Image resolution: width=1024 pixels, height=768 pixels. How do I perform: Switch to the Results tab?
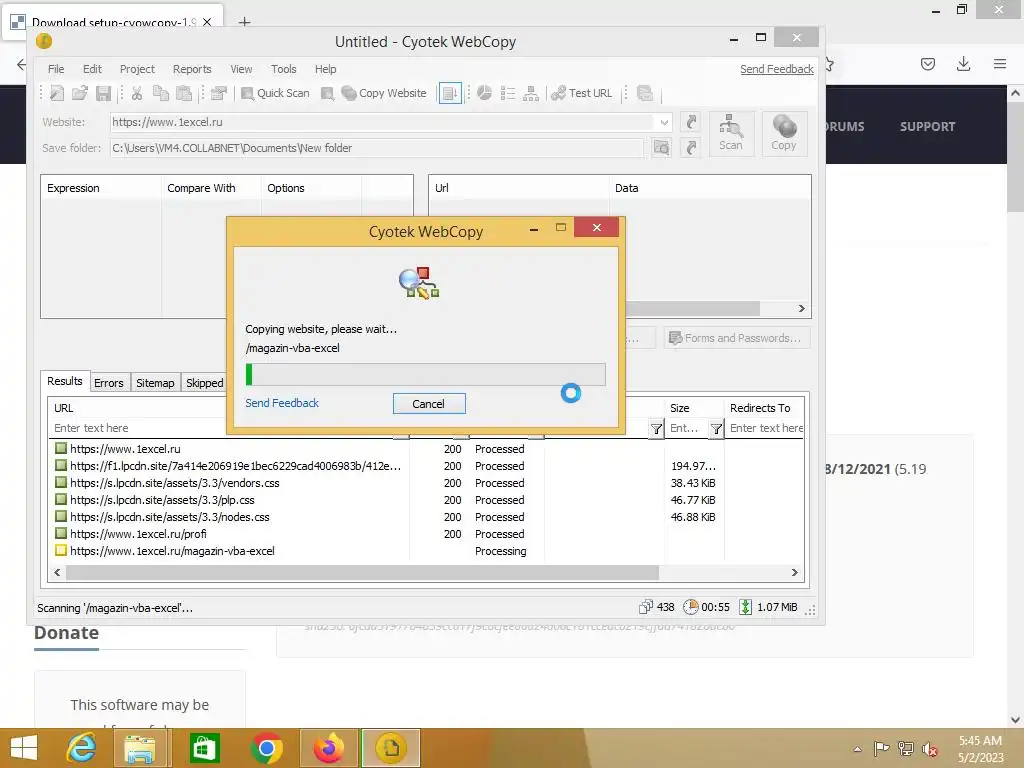coord(65,381)
